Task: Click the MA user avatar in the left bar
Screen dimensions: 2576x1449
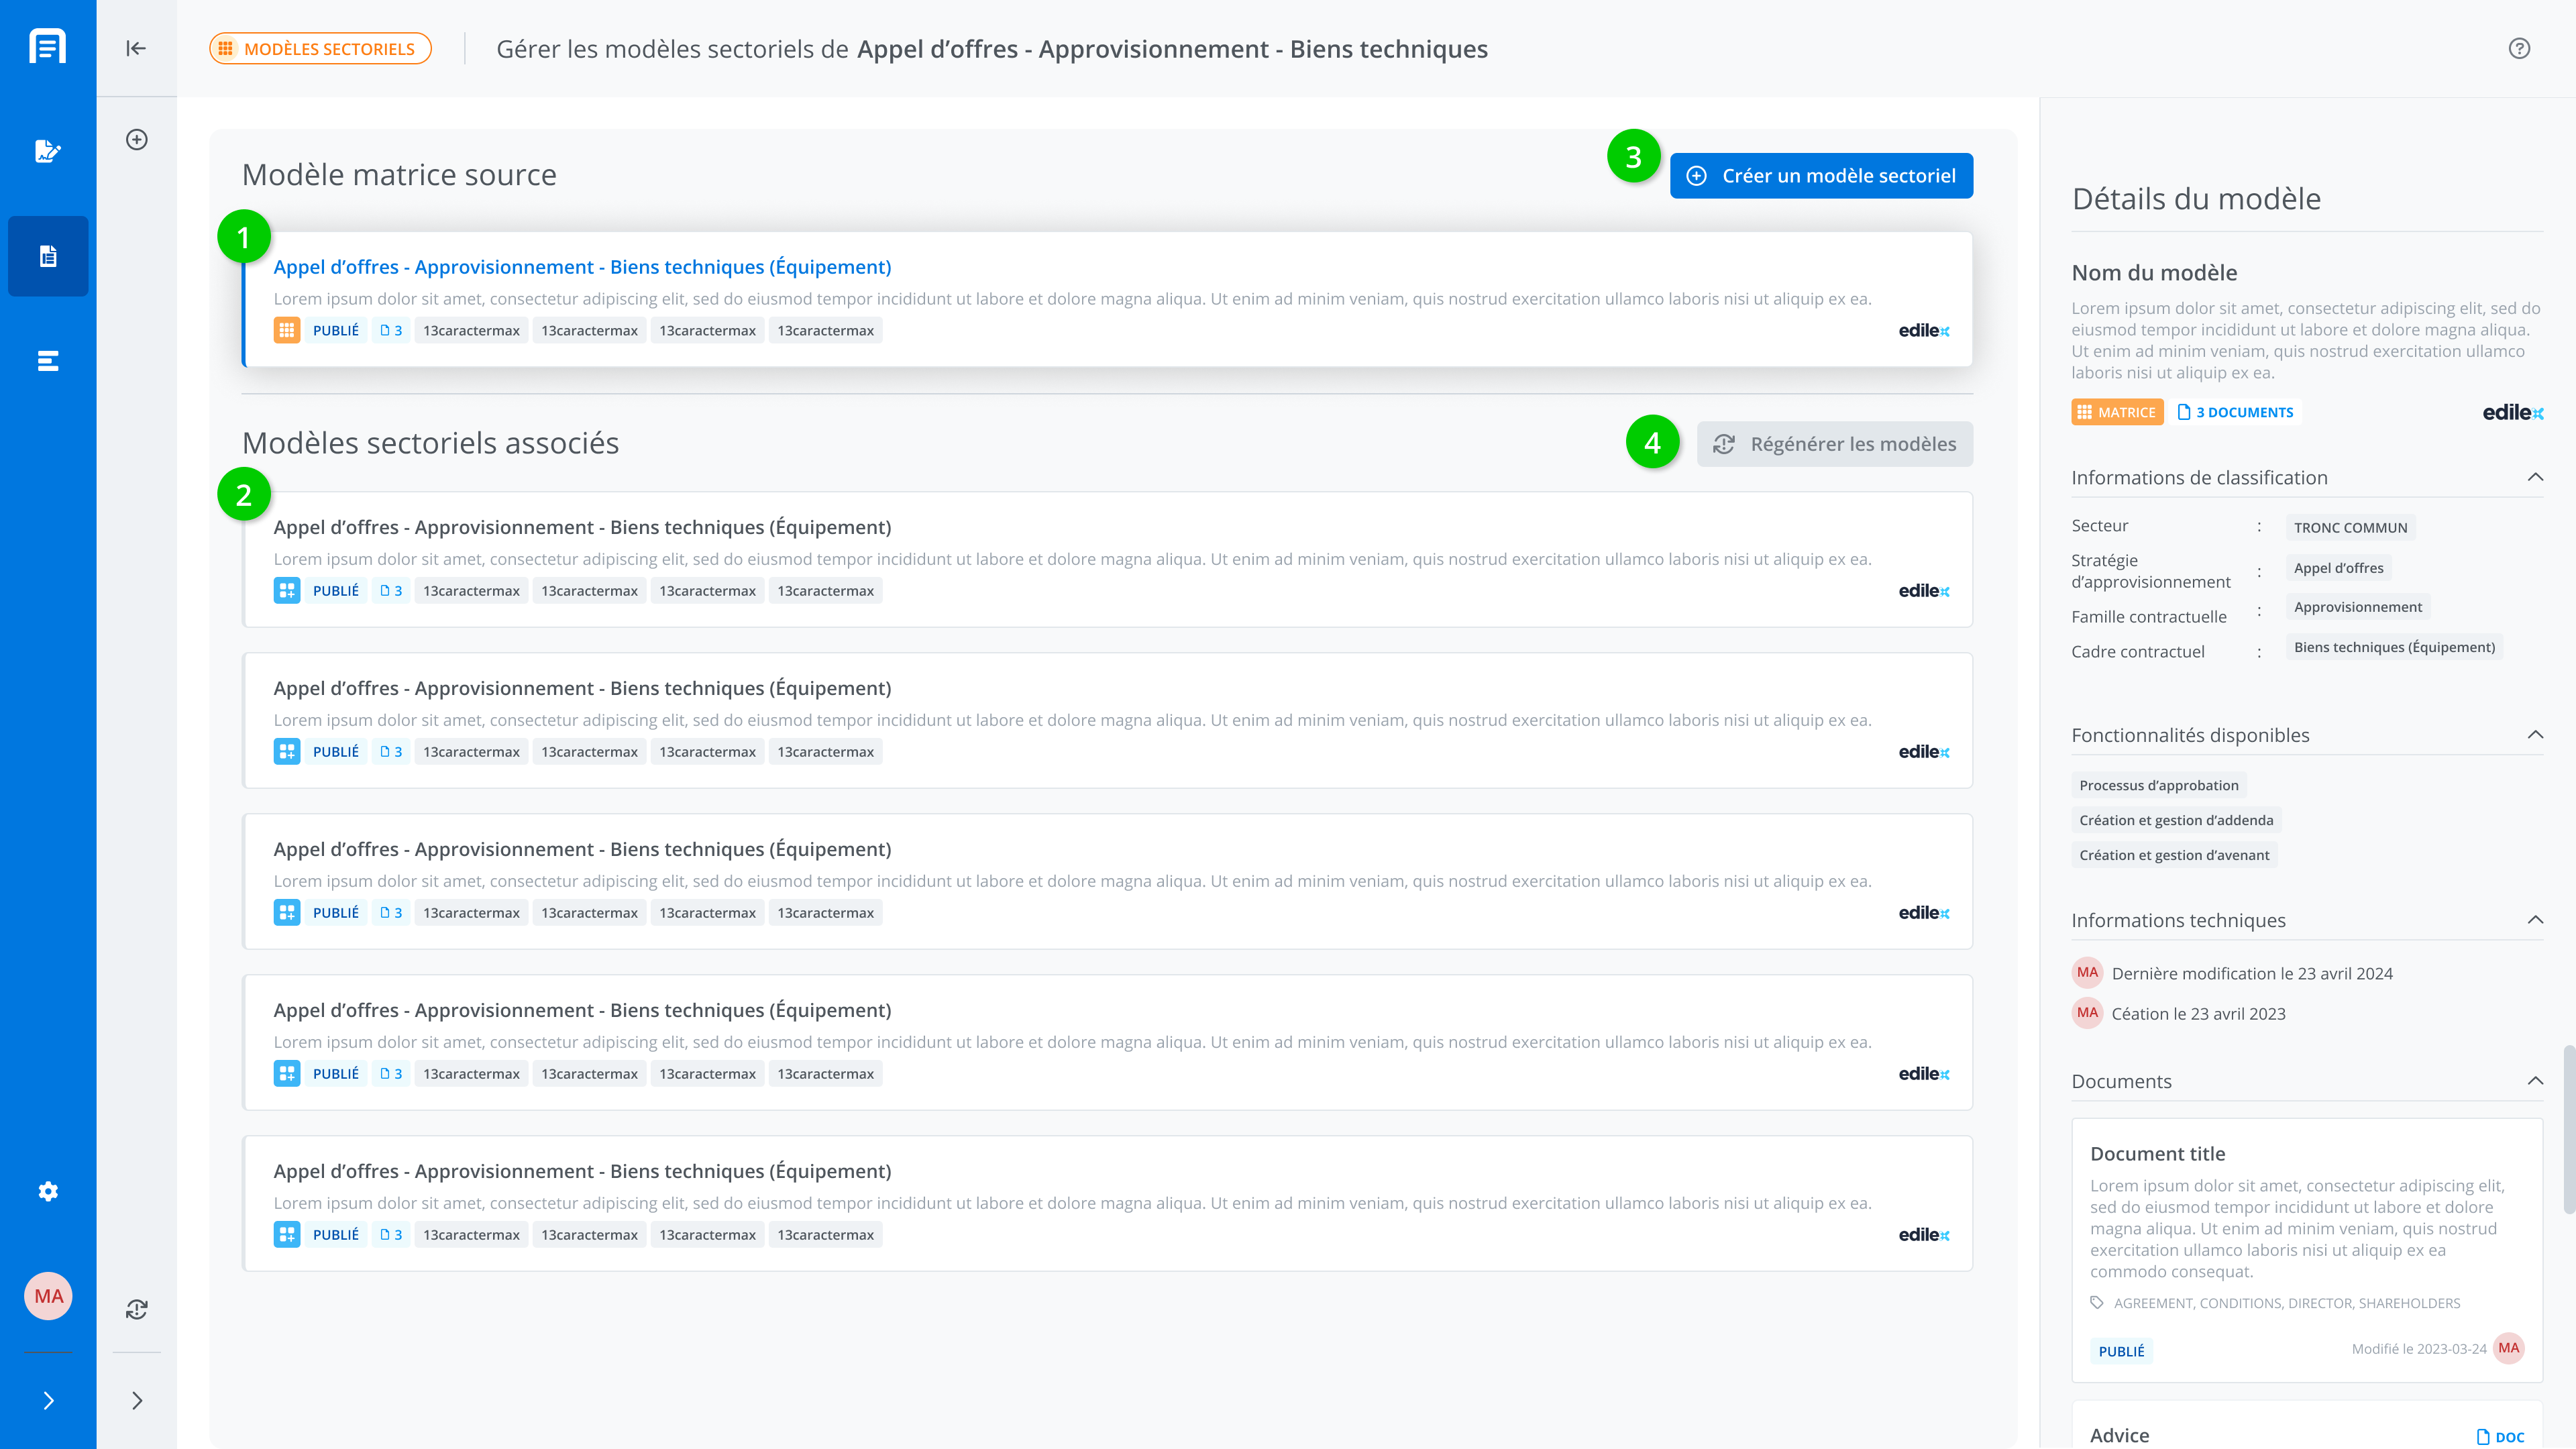Action: coord(48,1296)
